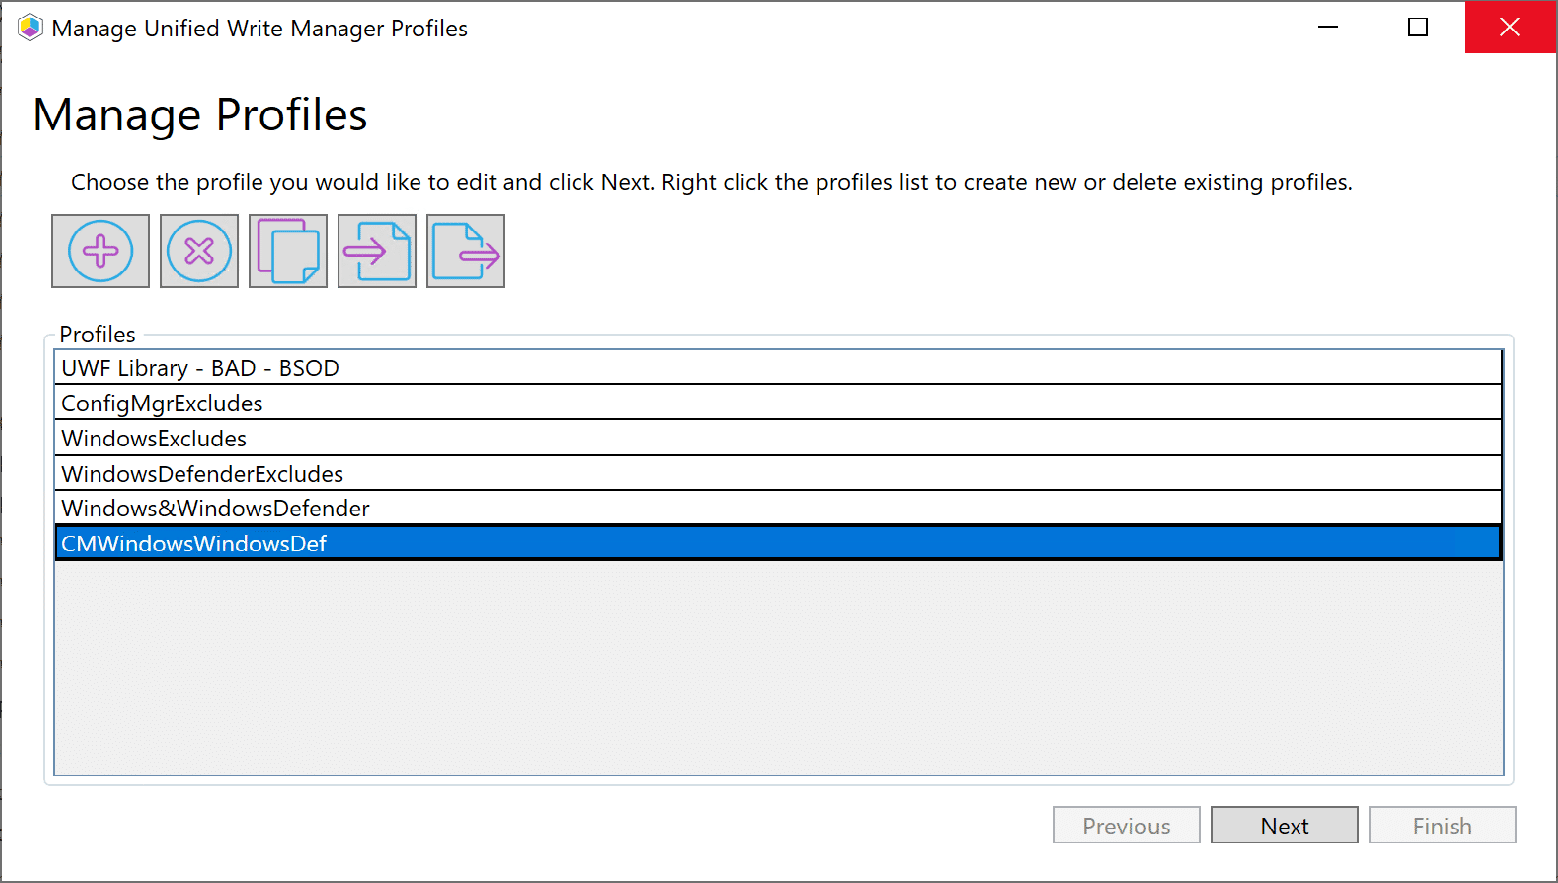
Task: Click the Unified Write Manager title bar icon
Action: coord(29,27)
